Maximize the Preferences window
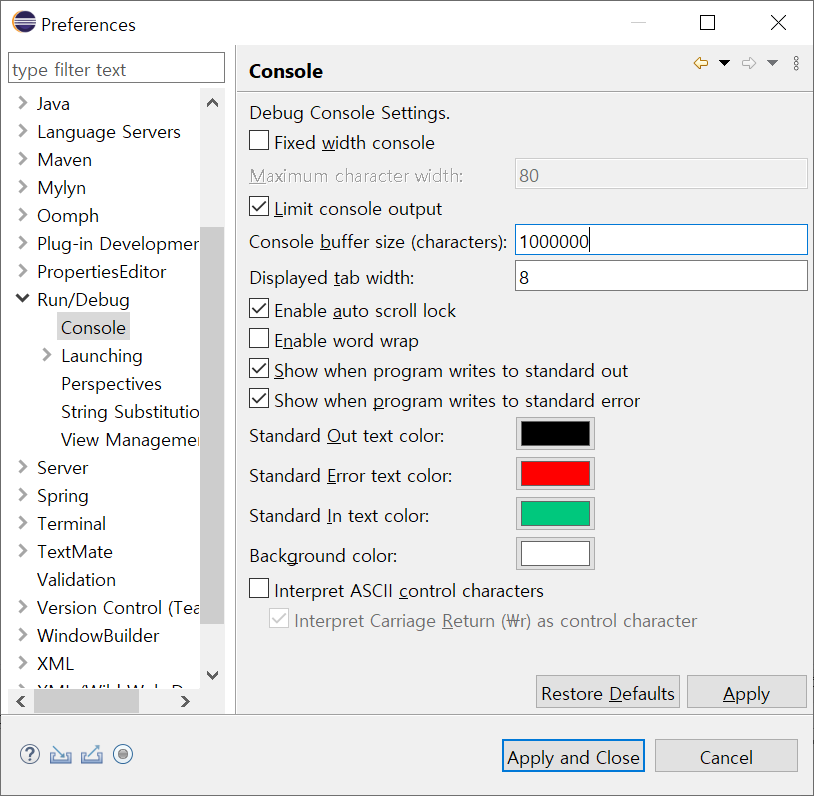Image resolution: width=814 pixels, height=796 pixels. (708, 22)
